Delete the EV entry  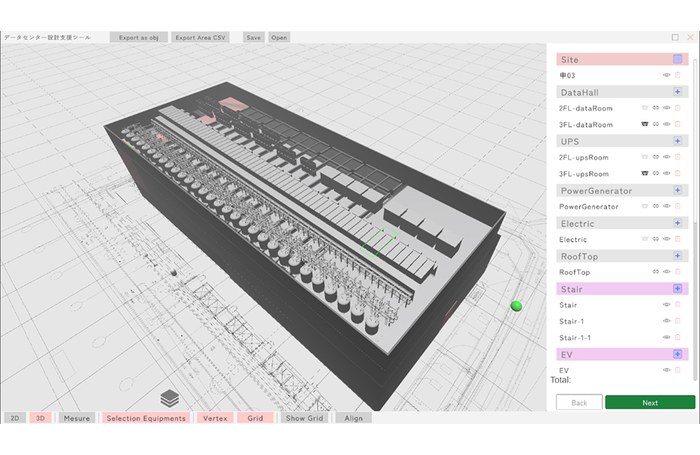678,370
